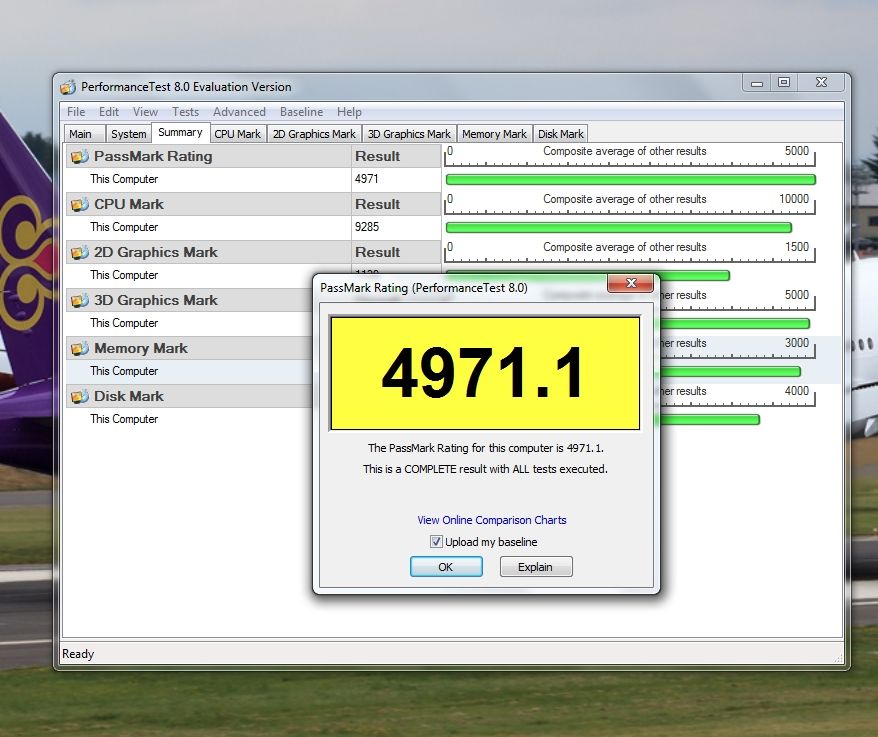Image resolution: width=878 pixels, height=737 pixels.
Task: Close the PassMark Rating dialog
Action: click(x=631, y=283)
